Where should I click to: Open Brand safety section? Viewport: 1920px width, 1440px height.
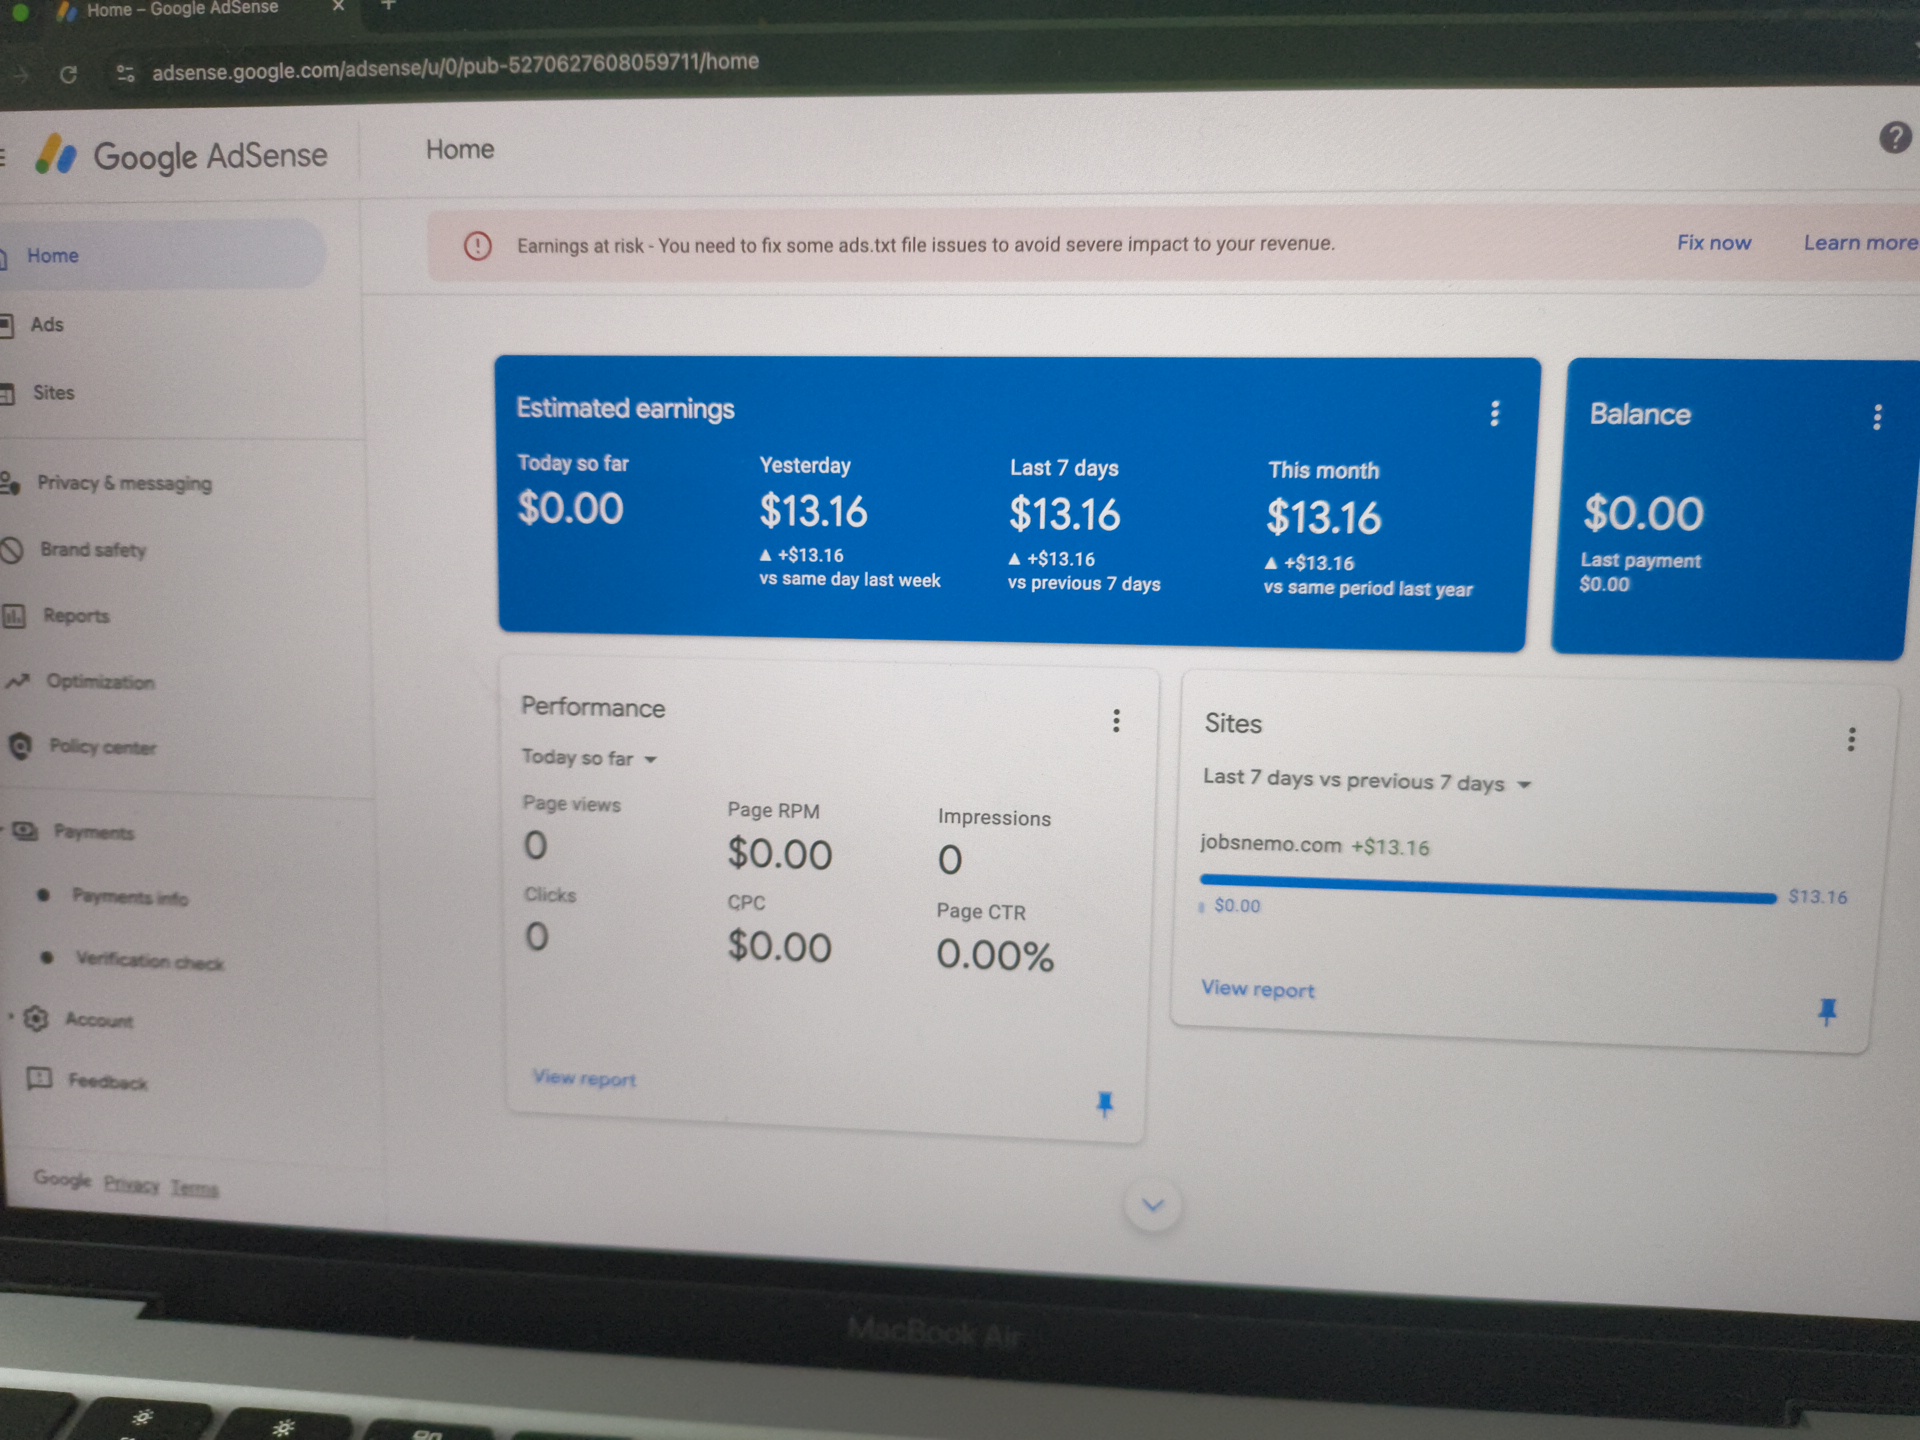pyautogui.click(x=93, y=550)
